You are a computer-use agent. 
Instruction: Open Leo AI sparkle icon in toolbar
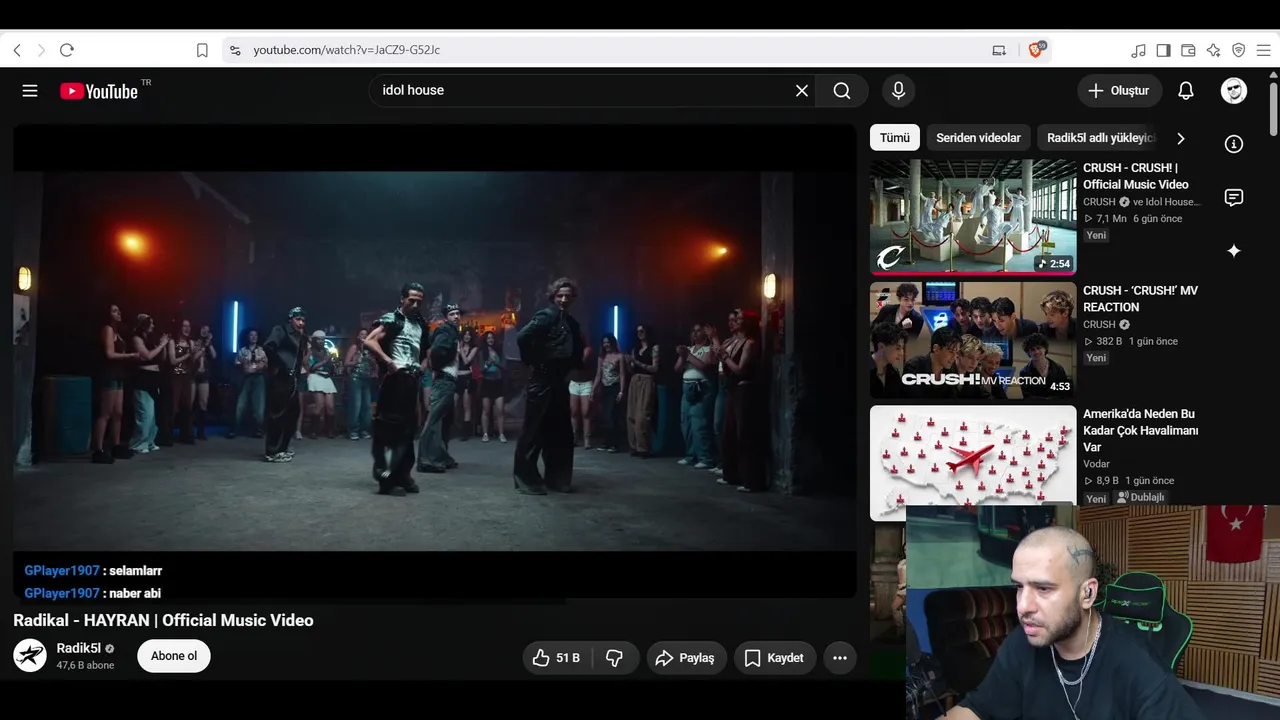pos(1213,50)
